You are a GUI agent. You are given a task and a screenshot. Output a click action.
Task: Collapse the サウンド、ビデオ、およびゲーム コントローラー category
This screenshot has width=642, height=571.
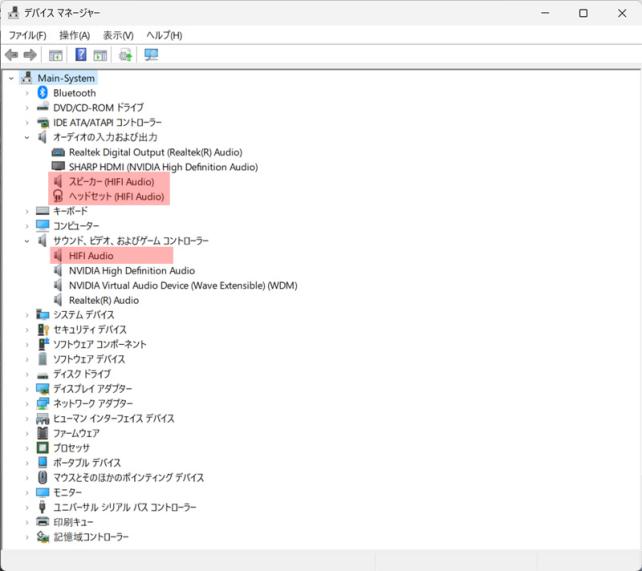click(27, 241)
